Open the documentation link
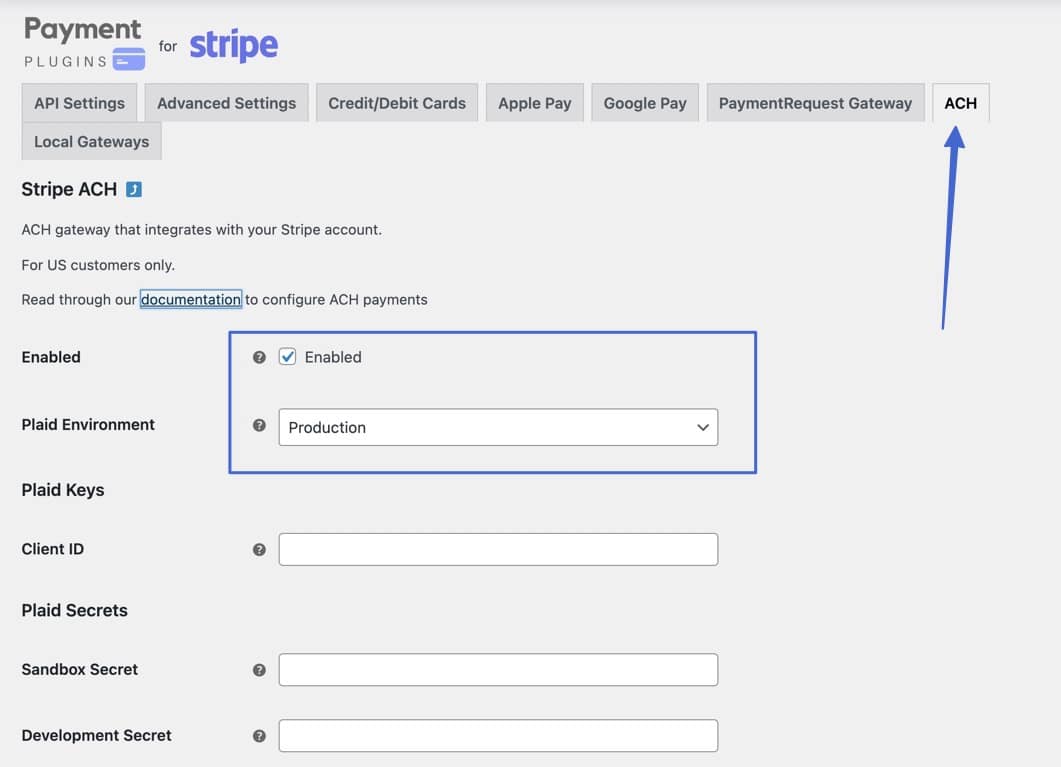The height and width of the screenshot is (767, 1061). (x=190, y=299)
